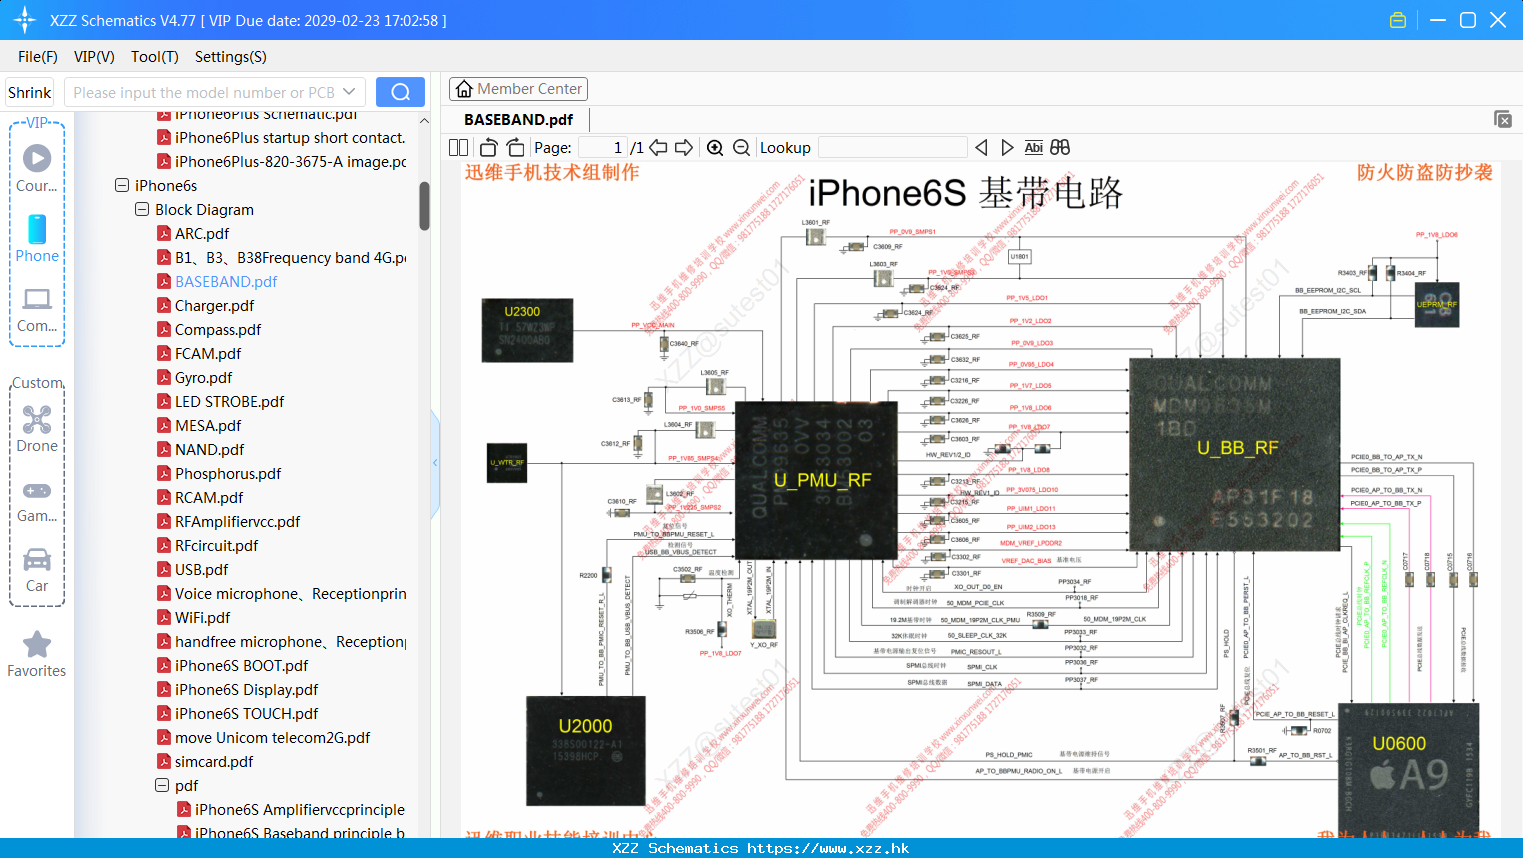This screenshot has width=1523, height=858.
Task: Select the BASEBAND.pdf tab
Action: (519, 120)
